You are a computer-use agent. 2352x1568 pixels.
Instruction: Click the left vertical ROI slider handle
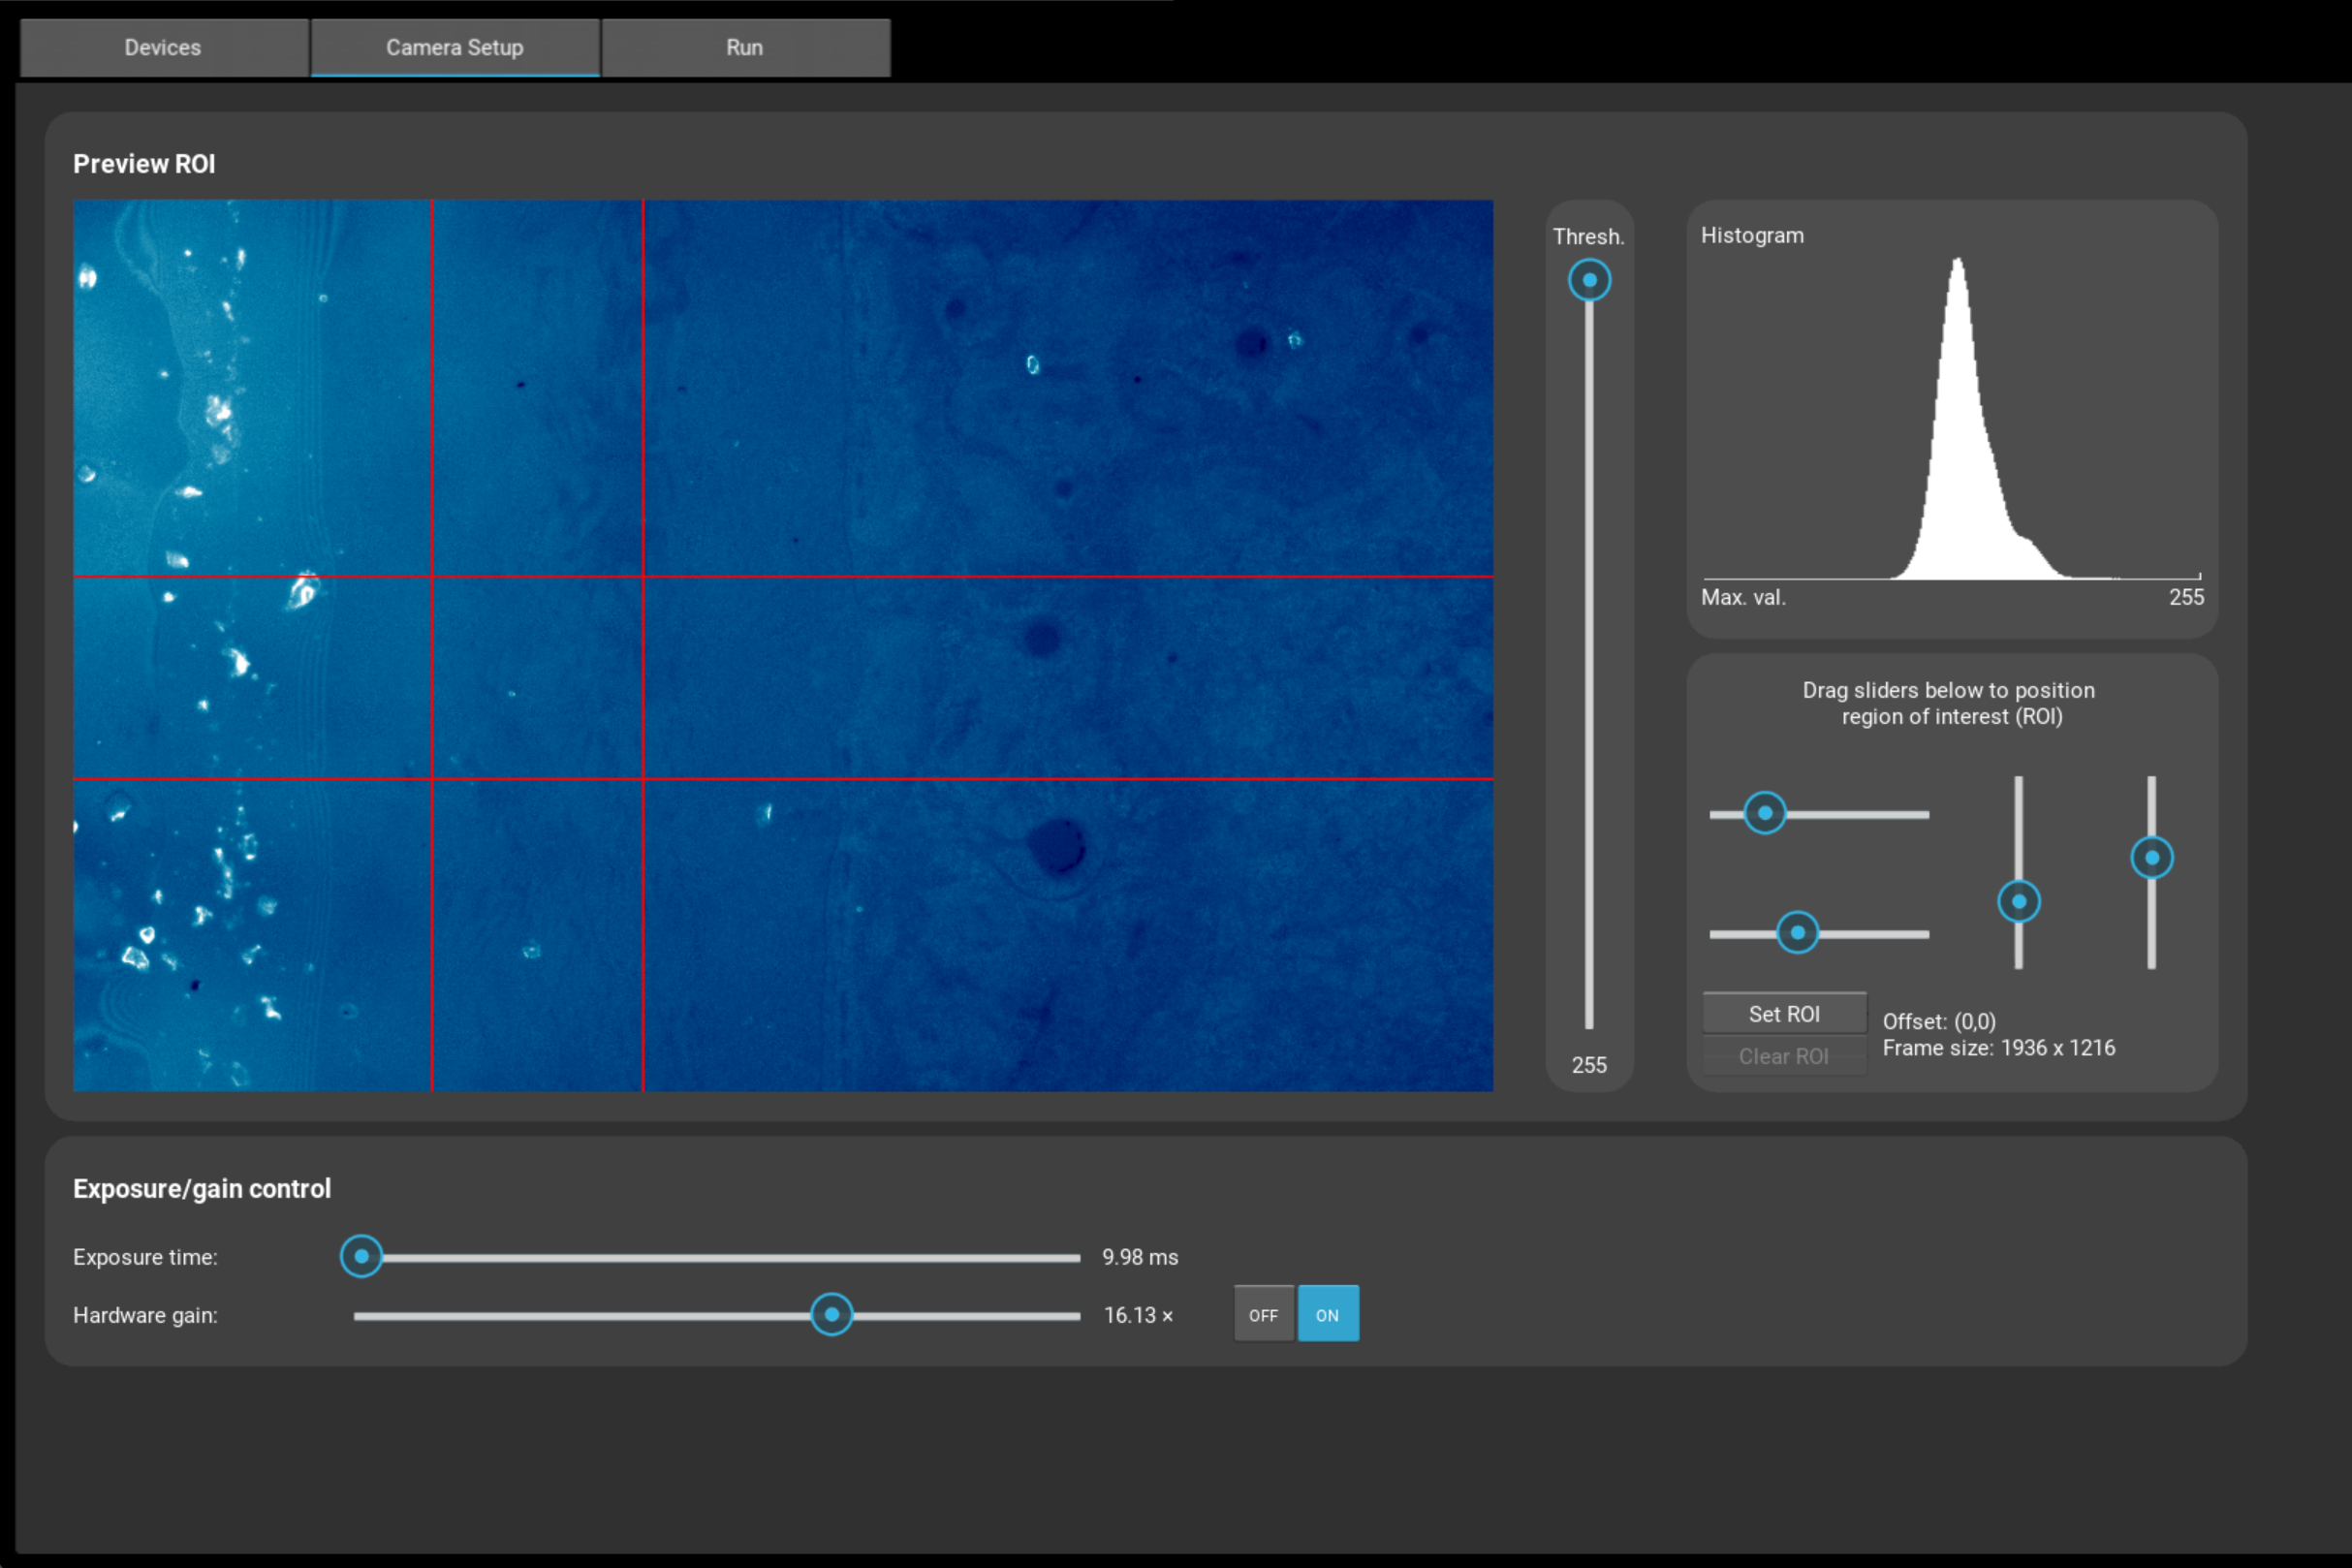tap(2018, 901)
